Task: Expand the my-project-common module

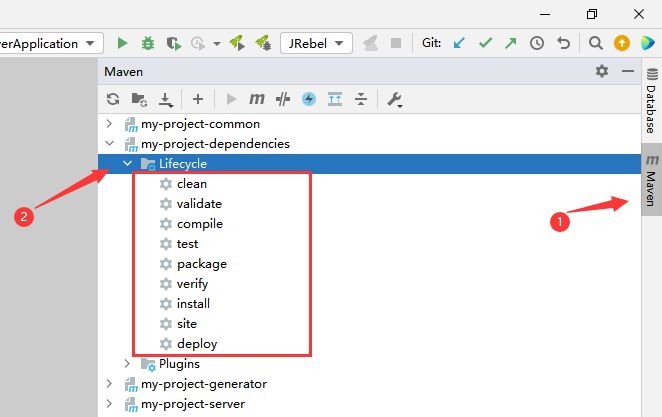Action: click(109, 124)
